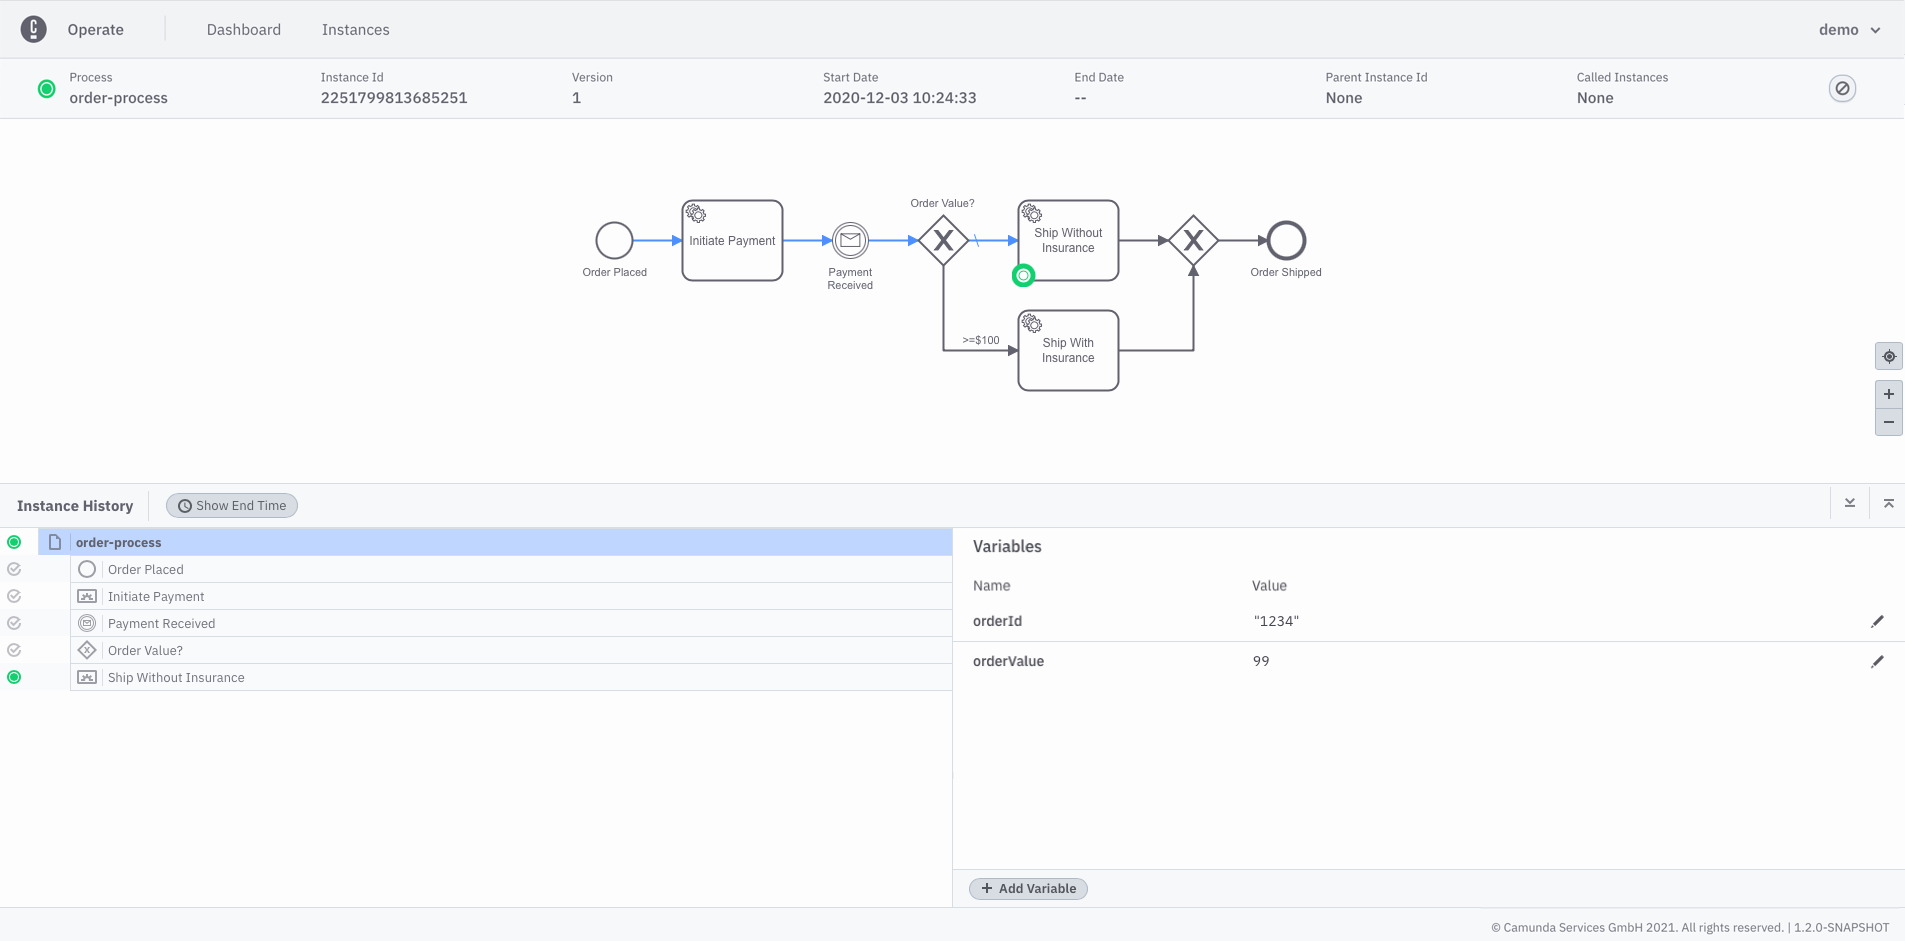Expand the Instance History panel to full screen
1905x941 pixels.
1888,503
